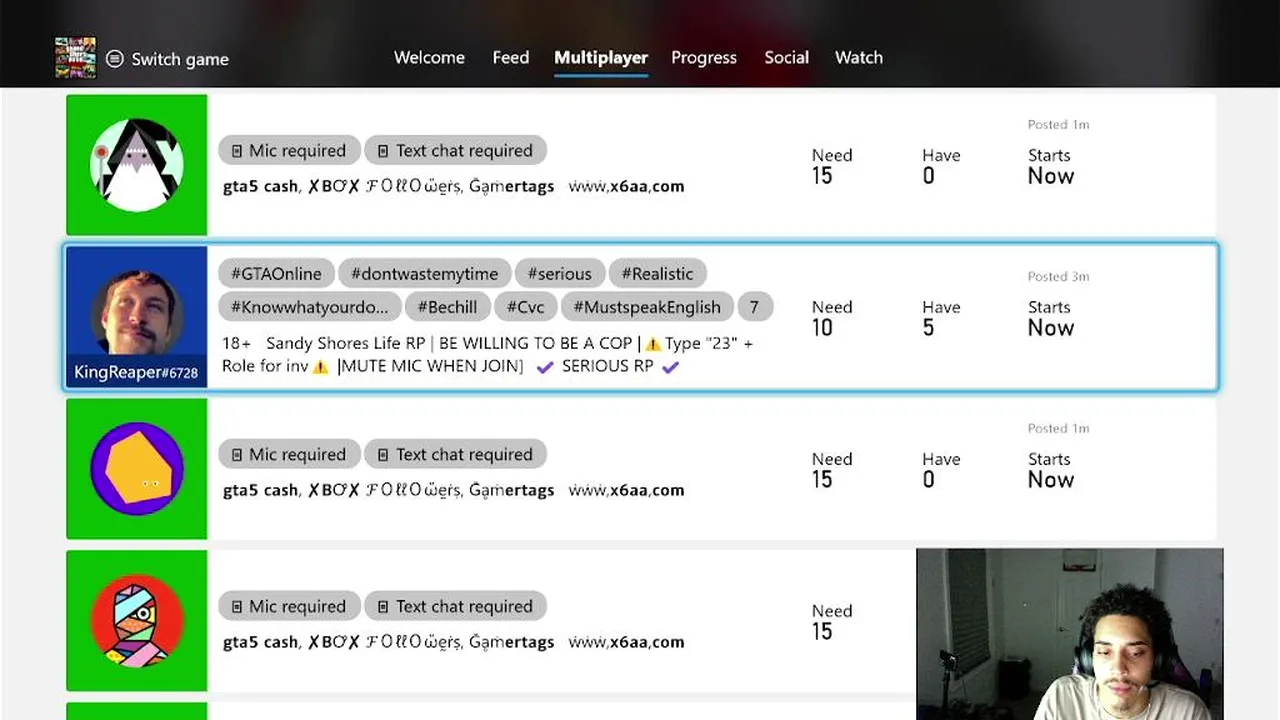Click 'Need 10' in the KingReaper post
1280x720 pixels.
832,318
